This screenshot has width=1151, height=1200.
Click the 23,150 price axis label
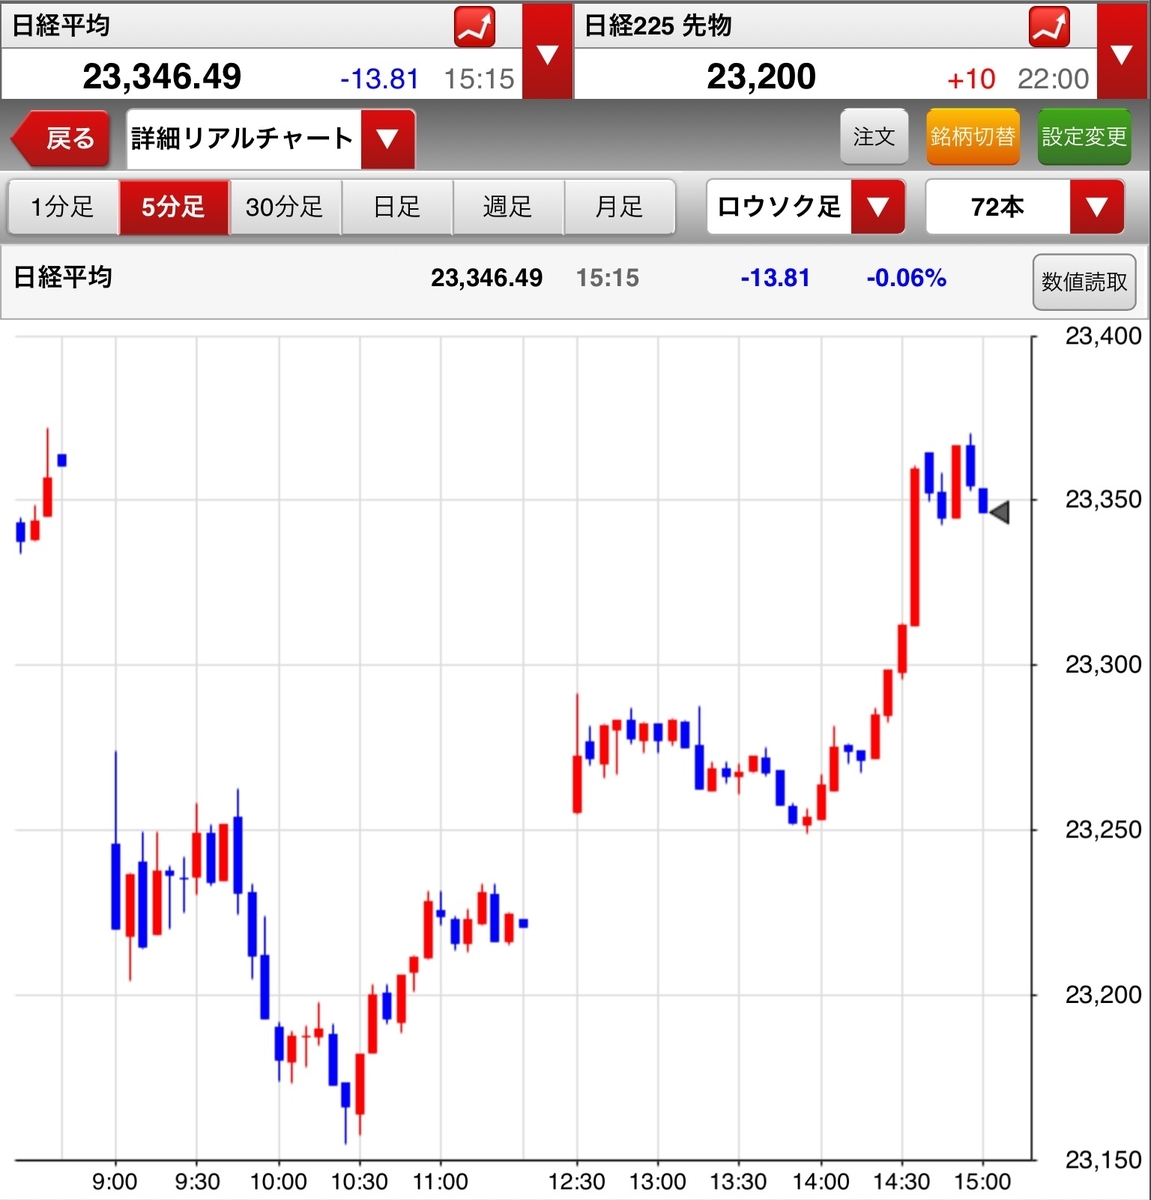[1103, 1160]
